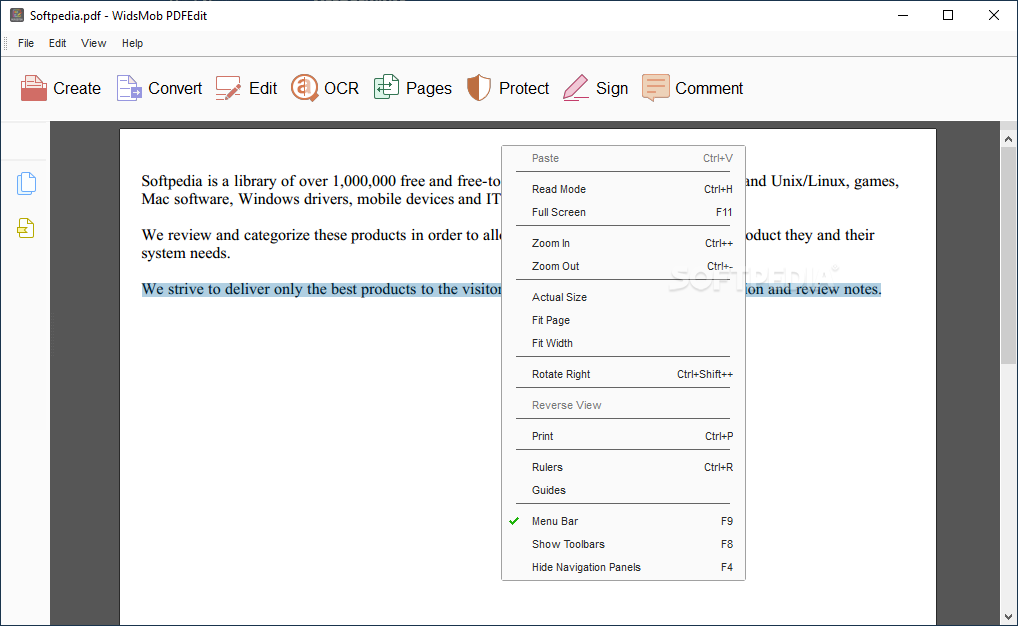
Task: Select the Sign pen icon
Action: [x=576, y=88]
